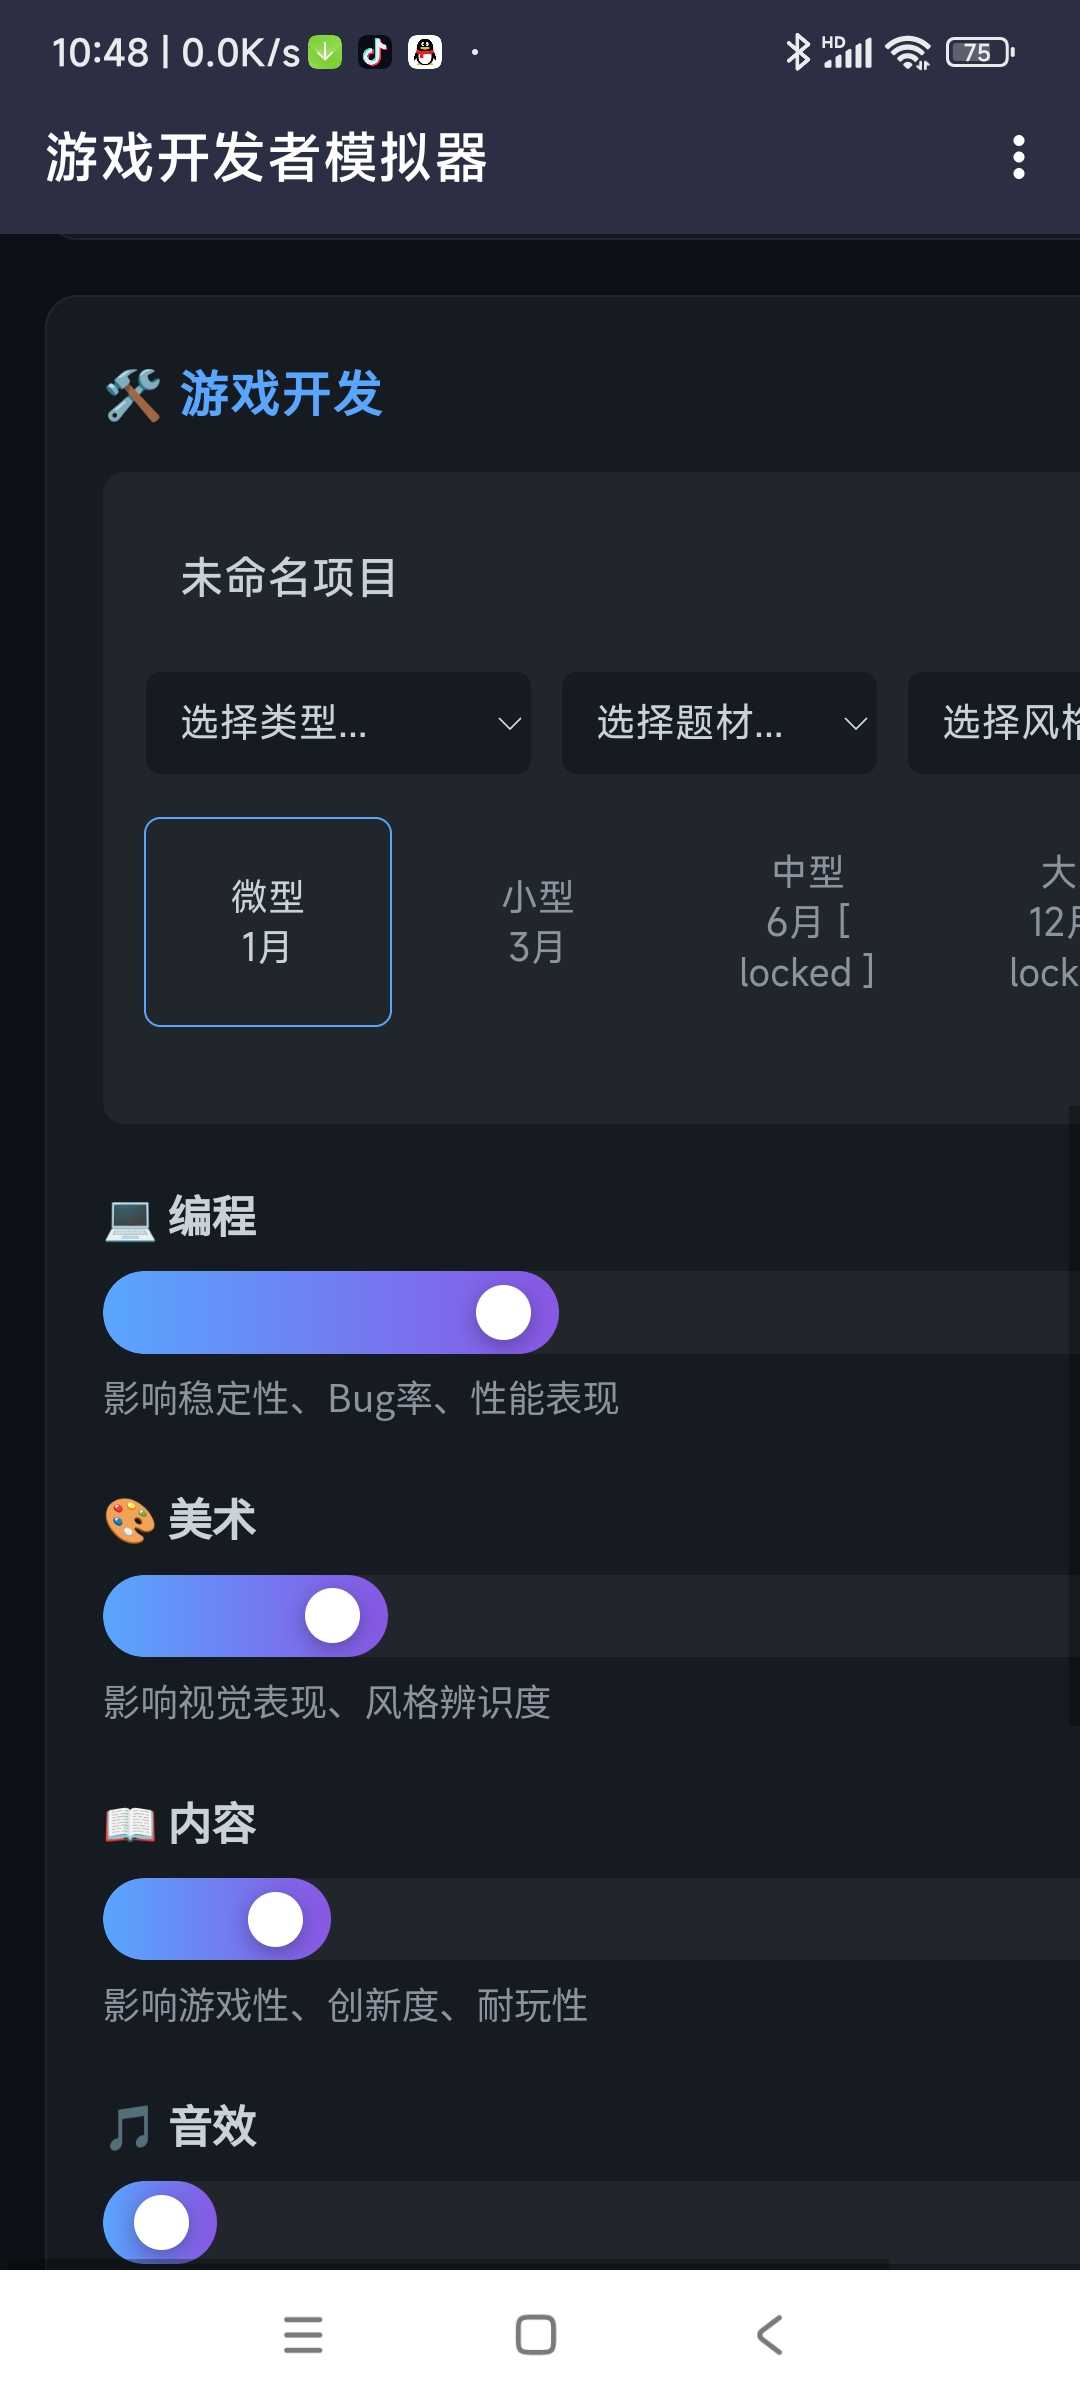Screen dimensions: 1080x2400
Task: Tap the open book icon beside 内容
Action: pos(130,1824)
